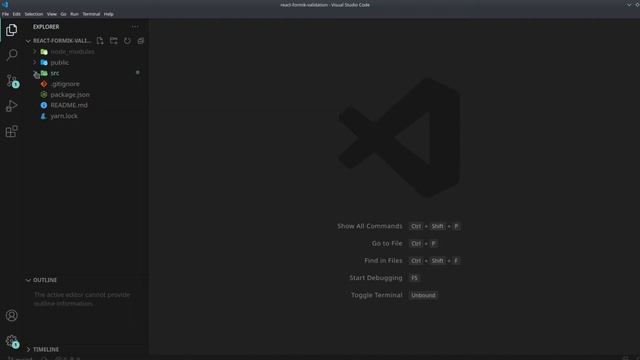640x360 pixels.
Task: Open the Run and Debug view
Action: coord(11,106)
